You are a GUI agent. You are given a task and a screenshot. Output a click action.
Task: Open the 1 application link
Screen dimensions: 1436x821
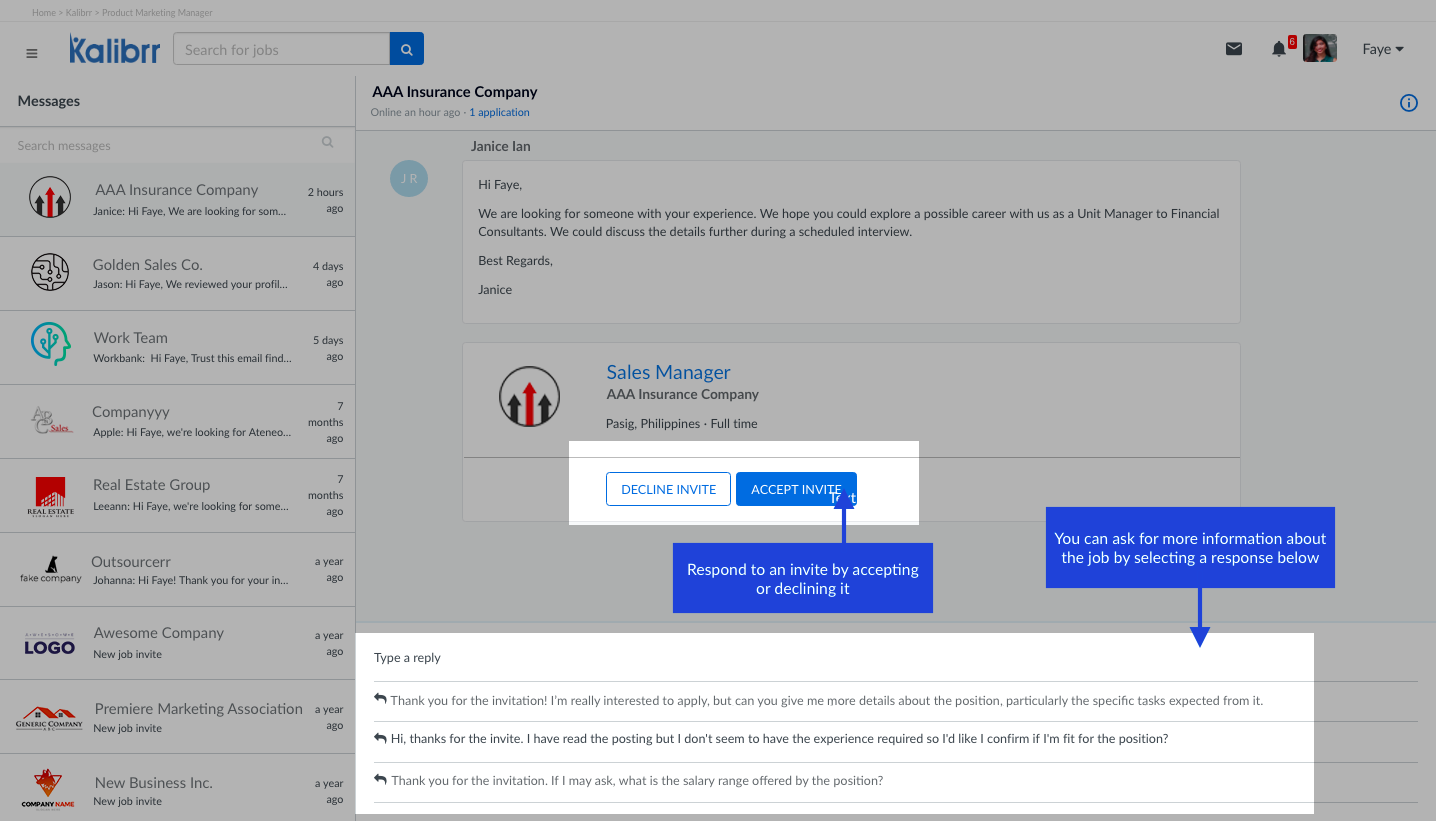(x=499, y=113)
